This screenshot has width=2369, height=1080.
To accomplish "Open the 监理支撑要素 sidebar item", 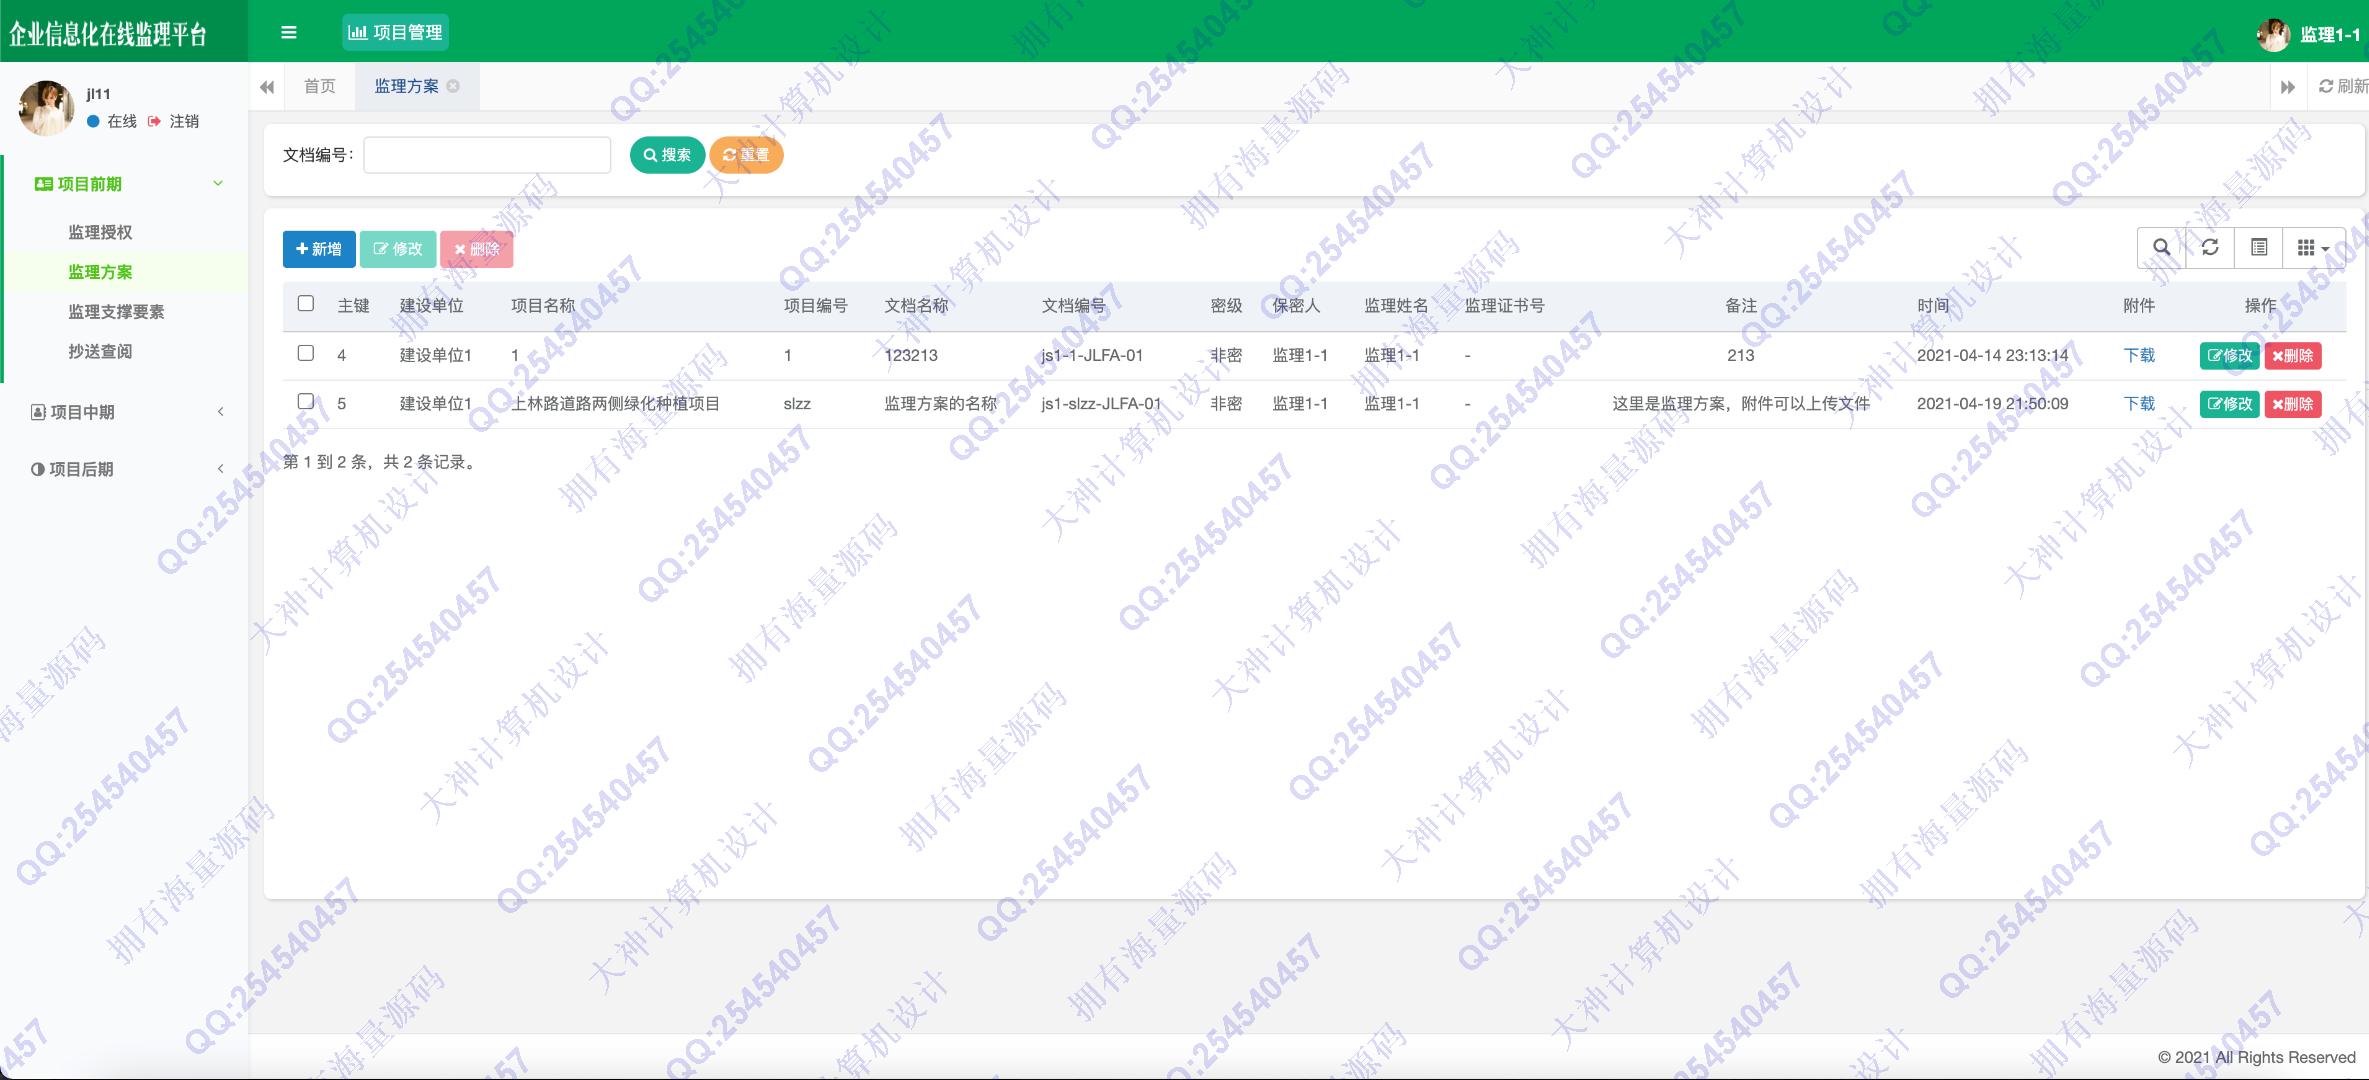I will coord(116,312).
